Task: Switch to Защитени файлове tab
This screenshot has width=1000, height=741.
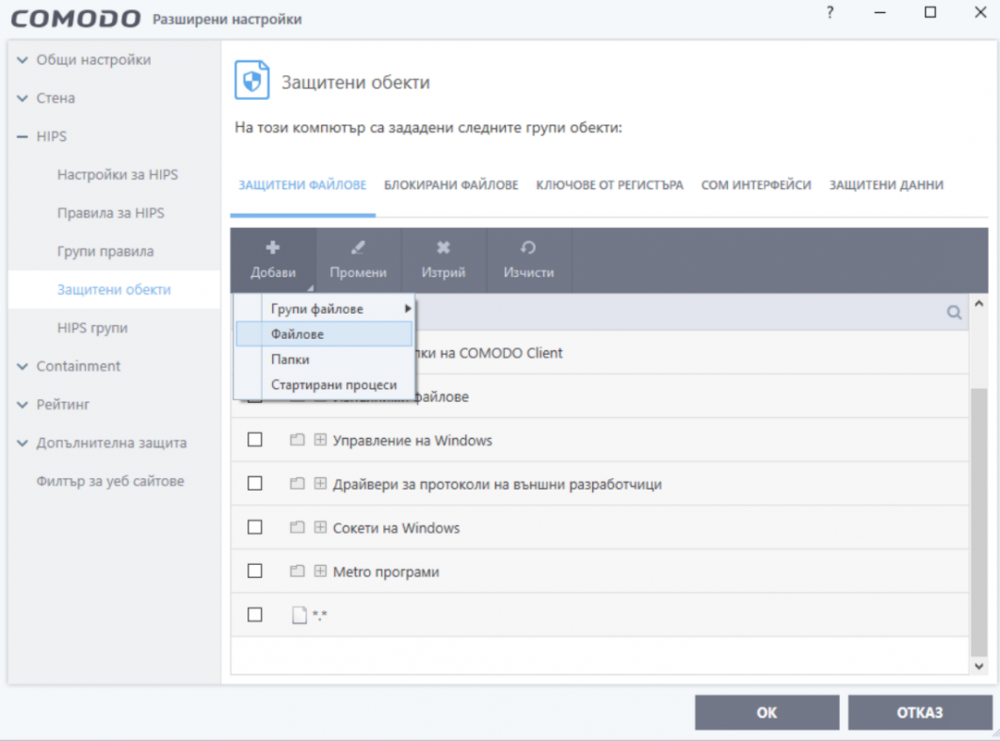Action: tap(302, 185)
